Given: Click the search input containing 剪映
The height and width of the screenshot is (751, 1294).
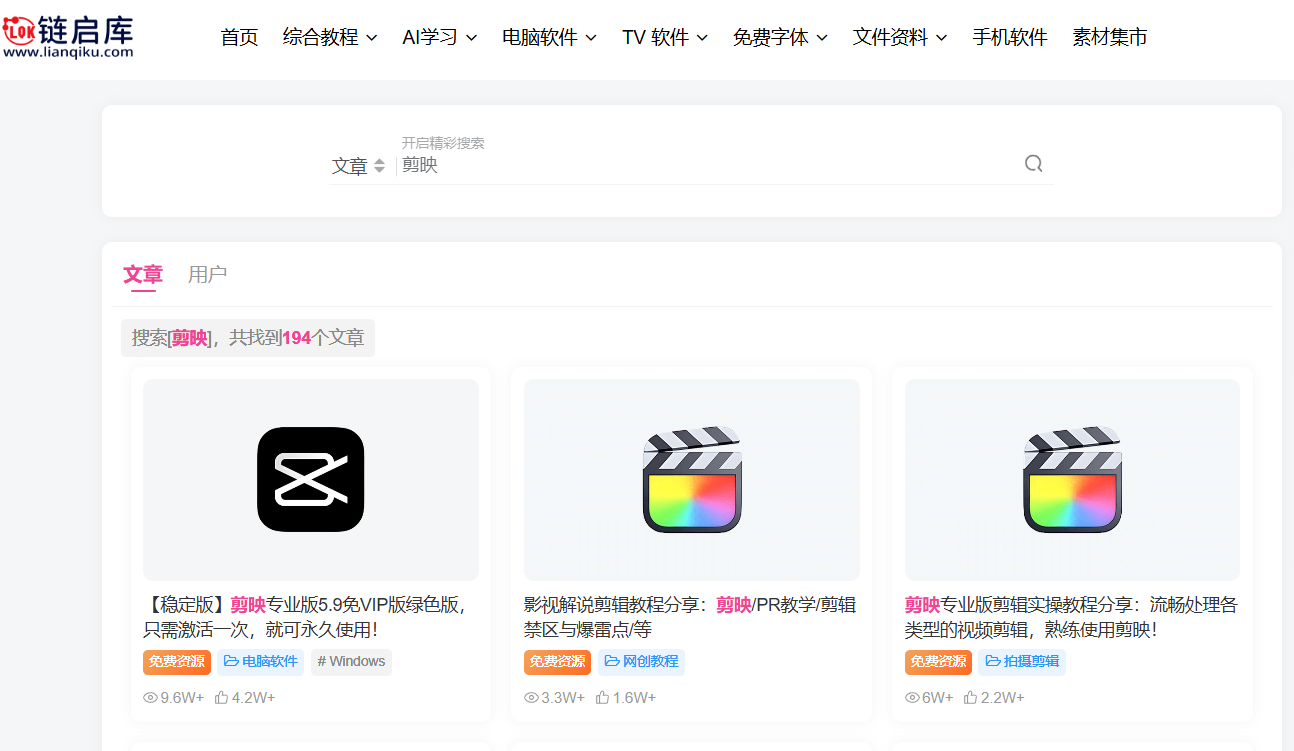Looking at the screenshot, I should click(705, 165).
